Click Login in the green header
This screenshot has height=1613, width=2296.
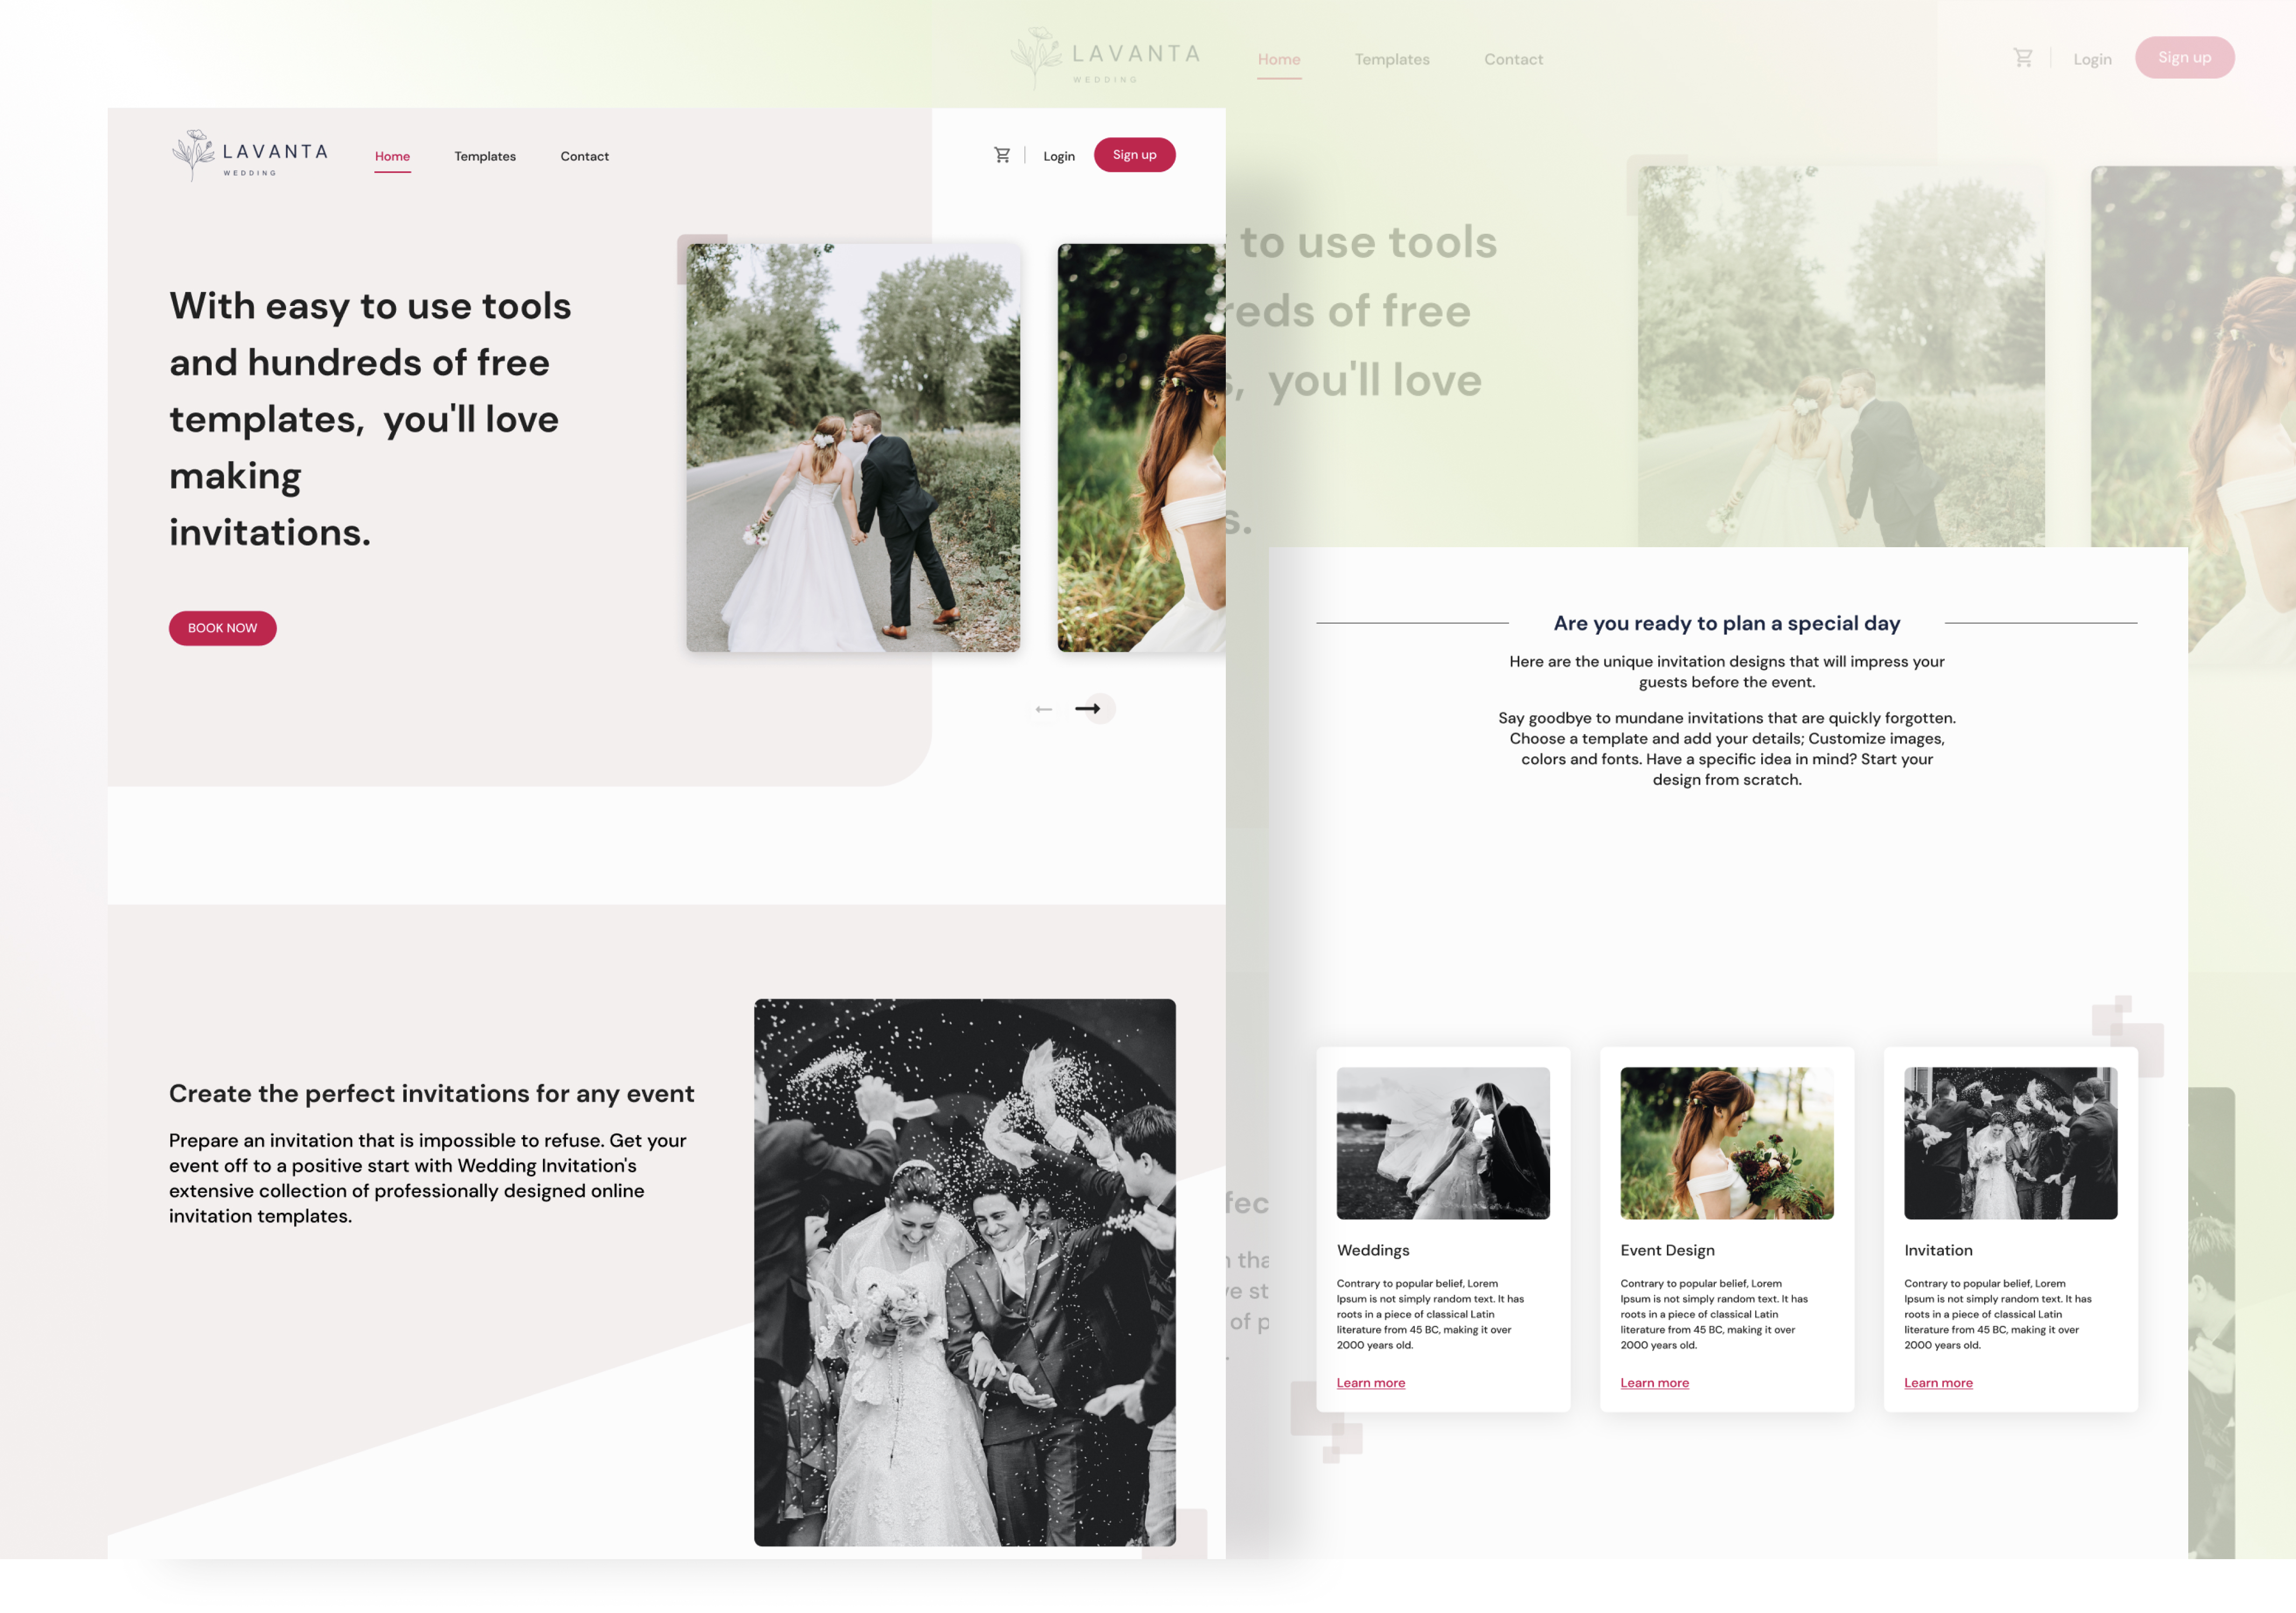pos(2092,58)
